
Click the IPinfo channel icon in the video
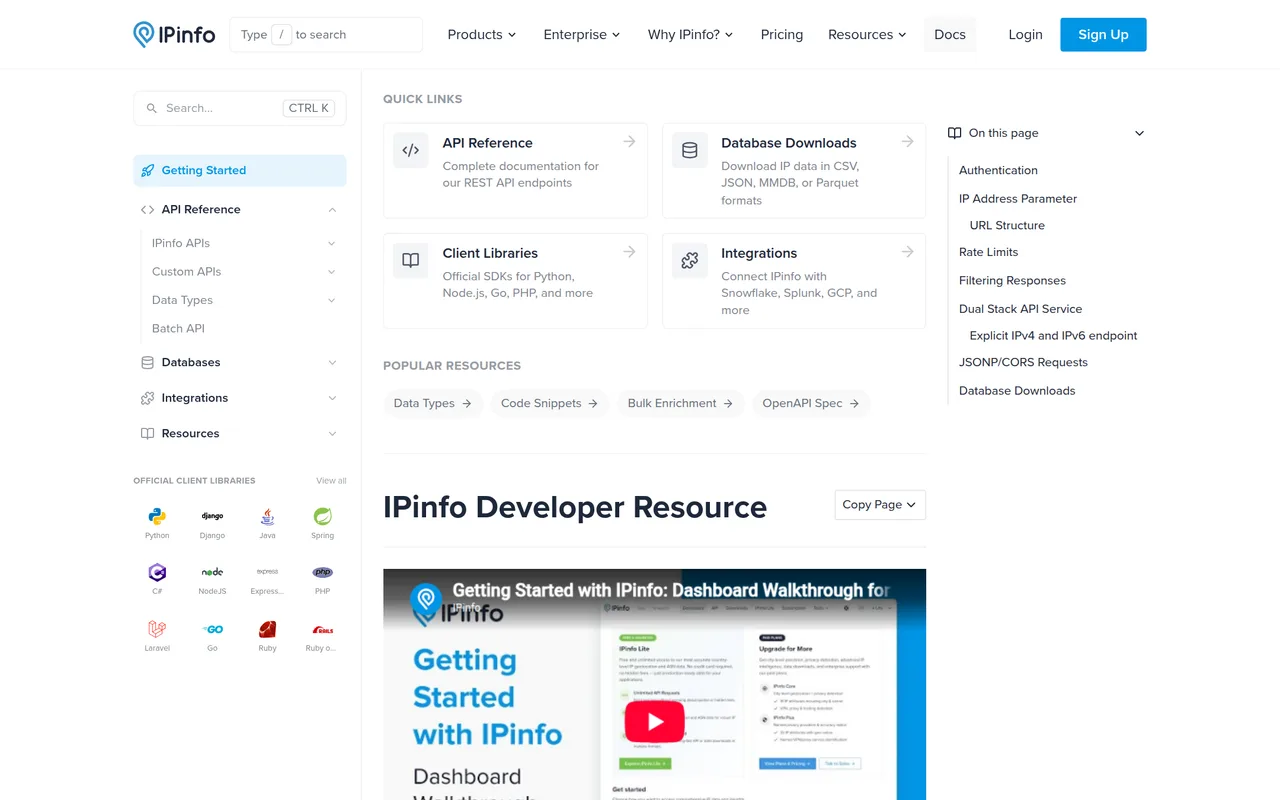pyautogui.click(x=426, y=599)
